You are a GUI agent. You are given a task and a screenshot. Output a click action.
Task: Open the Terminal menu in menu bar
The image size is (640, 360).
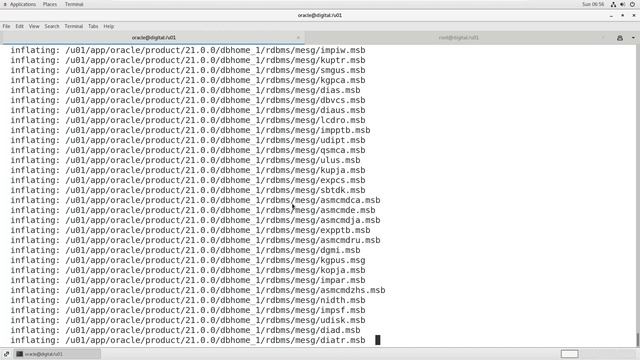(73, 26)
